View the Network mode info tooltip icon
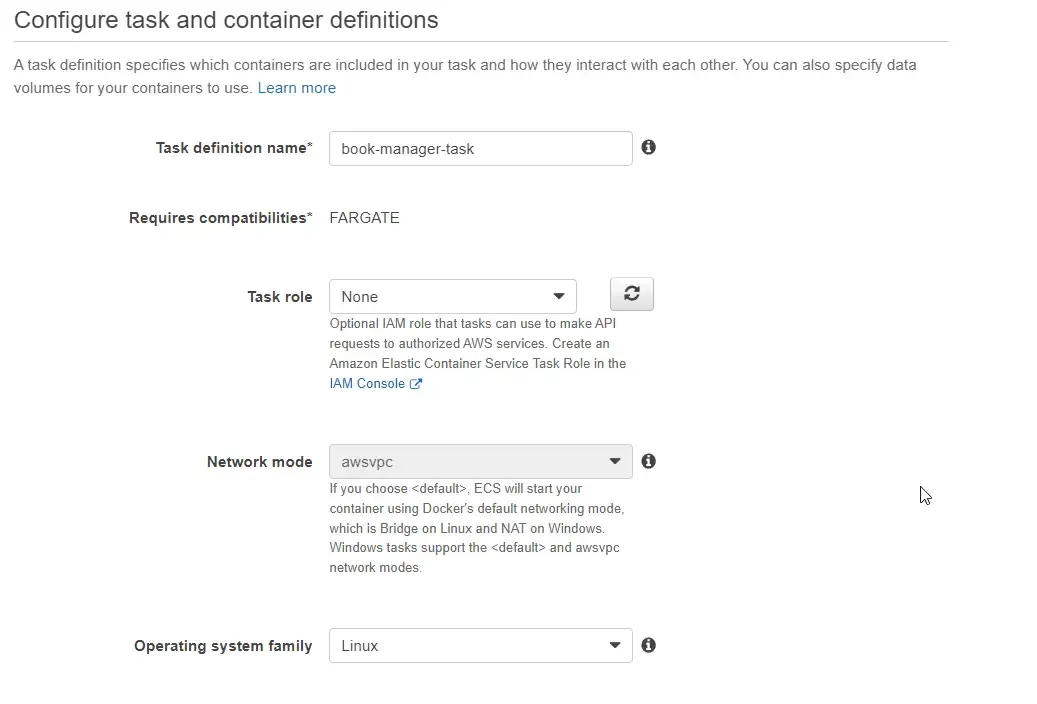The height and width of the screenshot is (704, 1037). (648, 461)
